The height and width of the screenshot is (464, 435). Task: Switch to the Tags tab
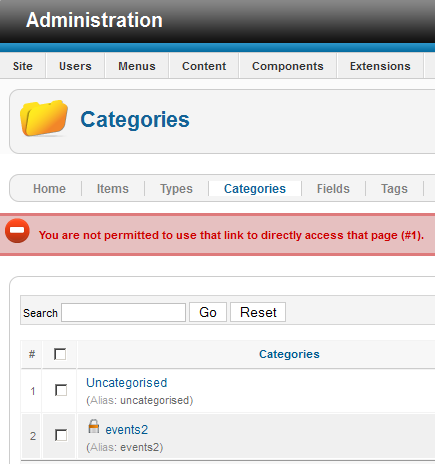[394, 189]
